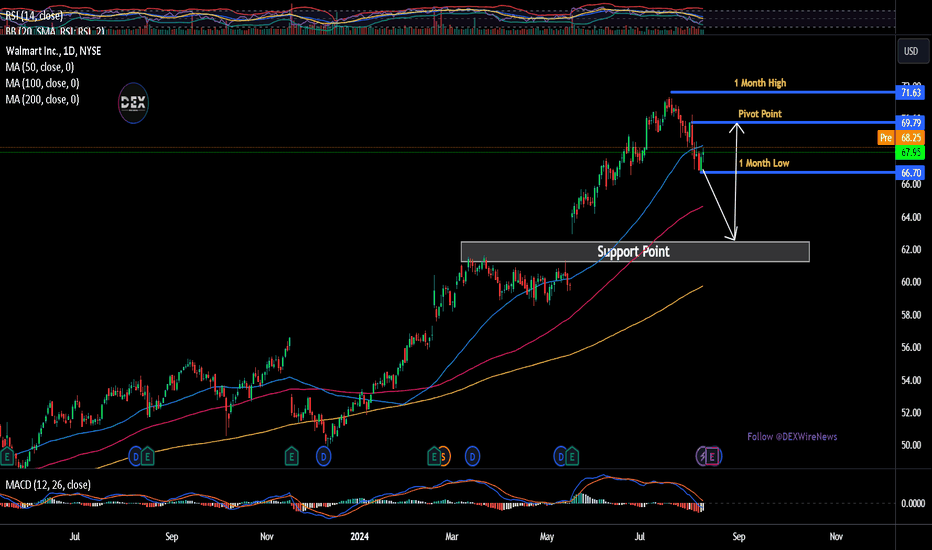Viewport: 932px width, 550px height.
Task: Click the orange Pre 68.25 pre-market label
Action: tap(901, 137)
